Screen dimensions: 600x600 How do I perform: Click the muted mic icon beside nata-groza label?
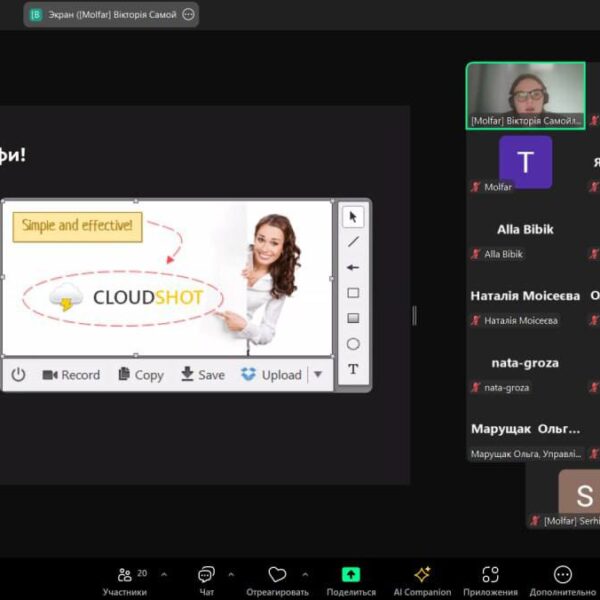click(476, 388)
